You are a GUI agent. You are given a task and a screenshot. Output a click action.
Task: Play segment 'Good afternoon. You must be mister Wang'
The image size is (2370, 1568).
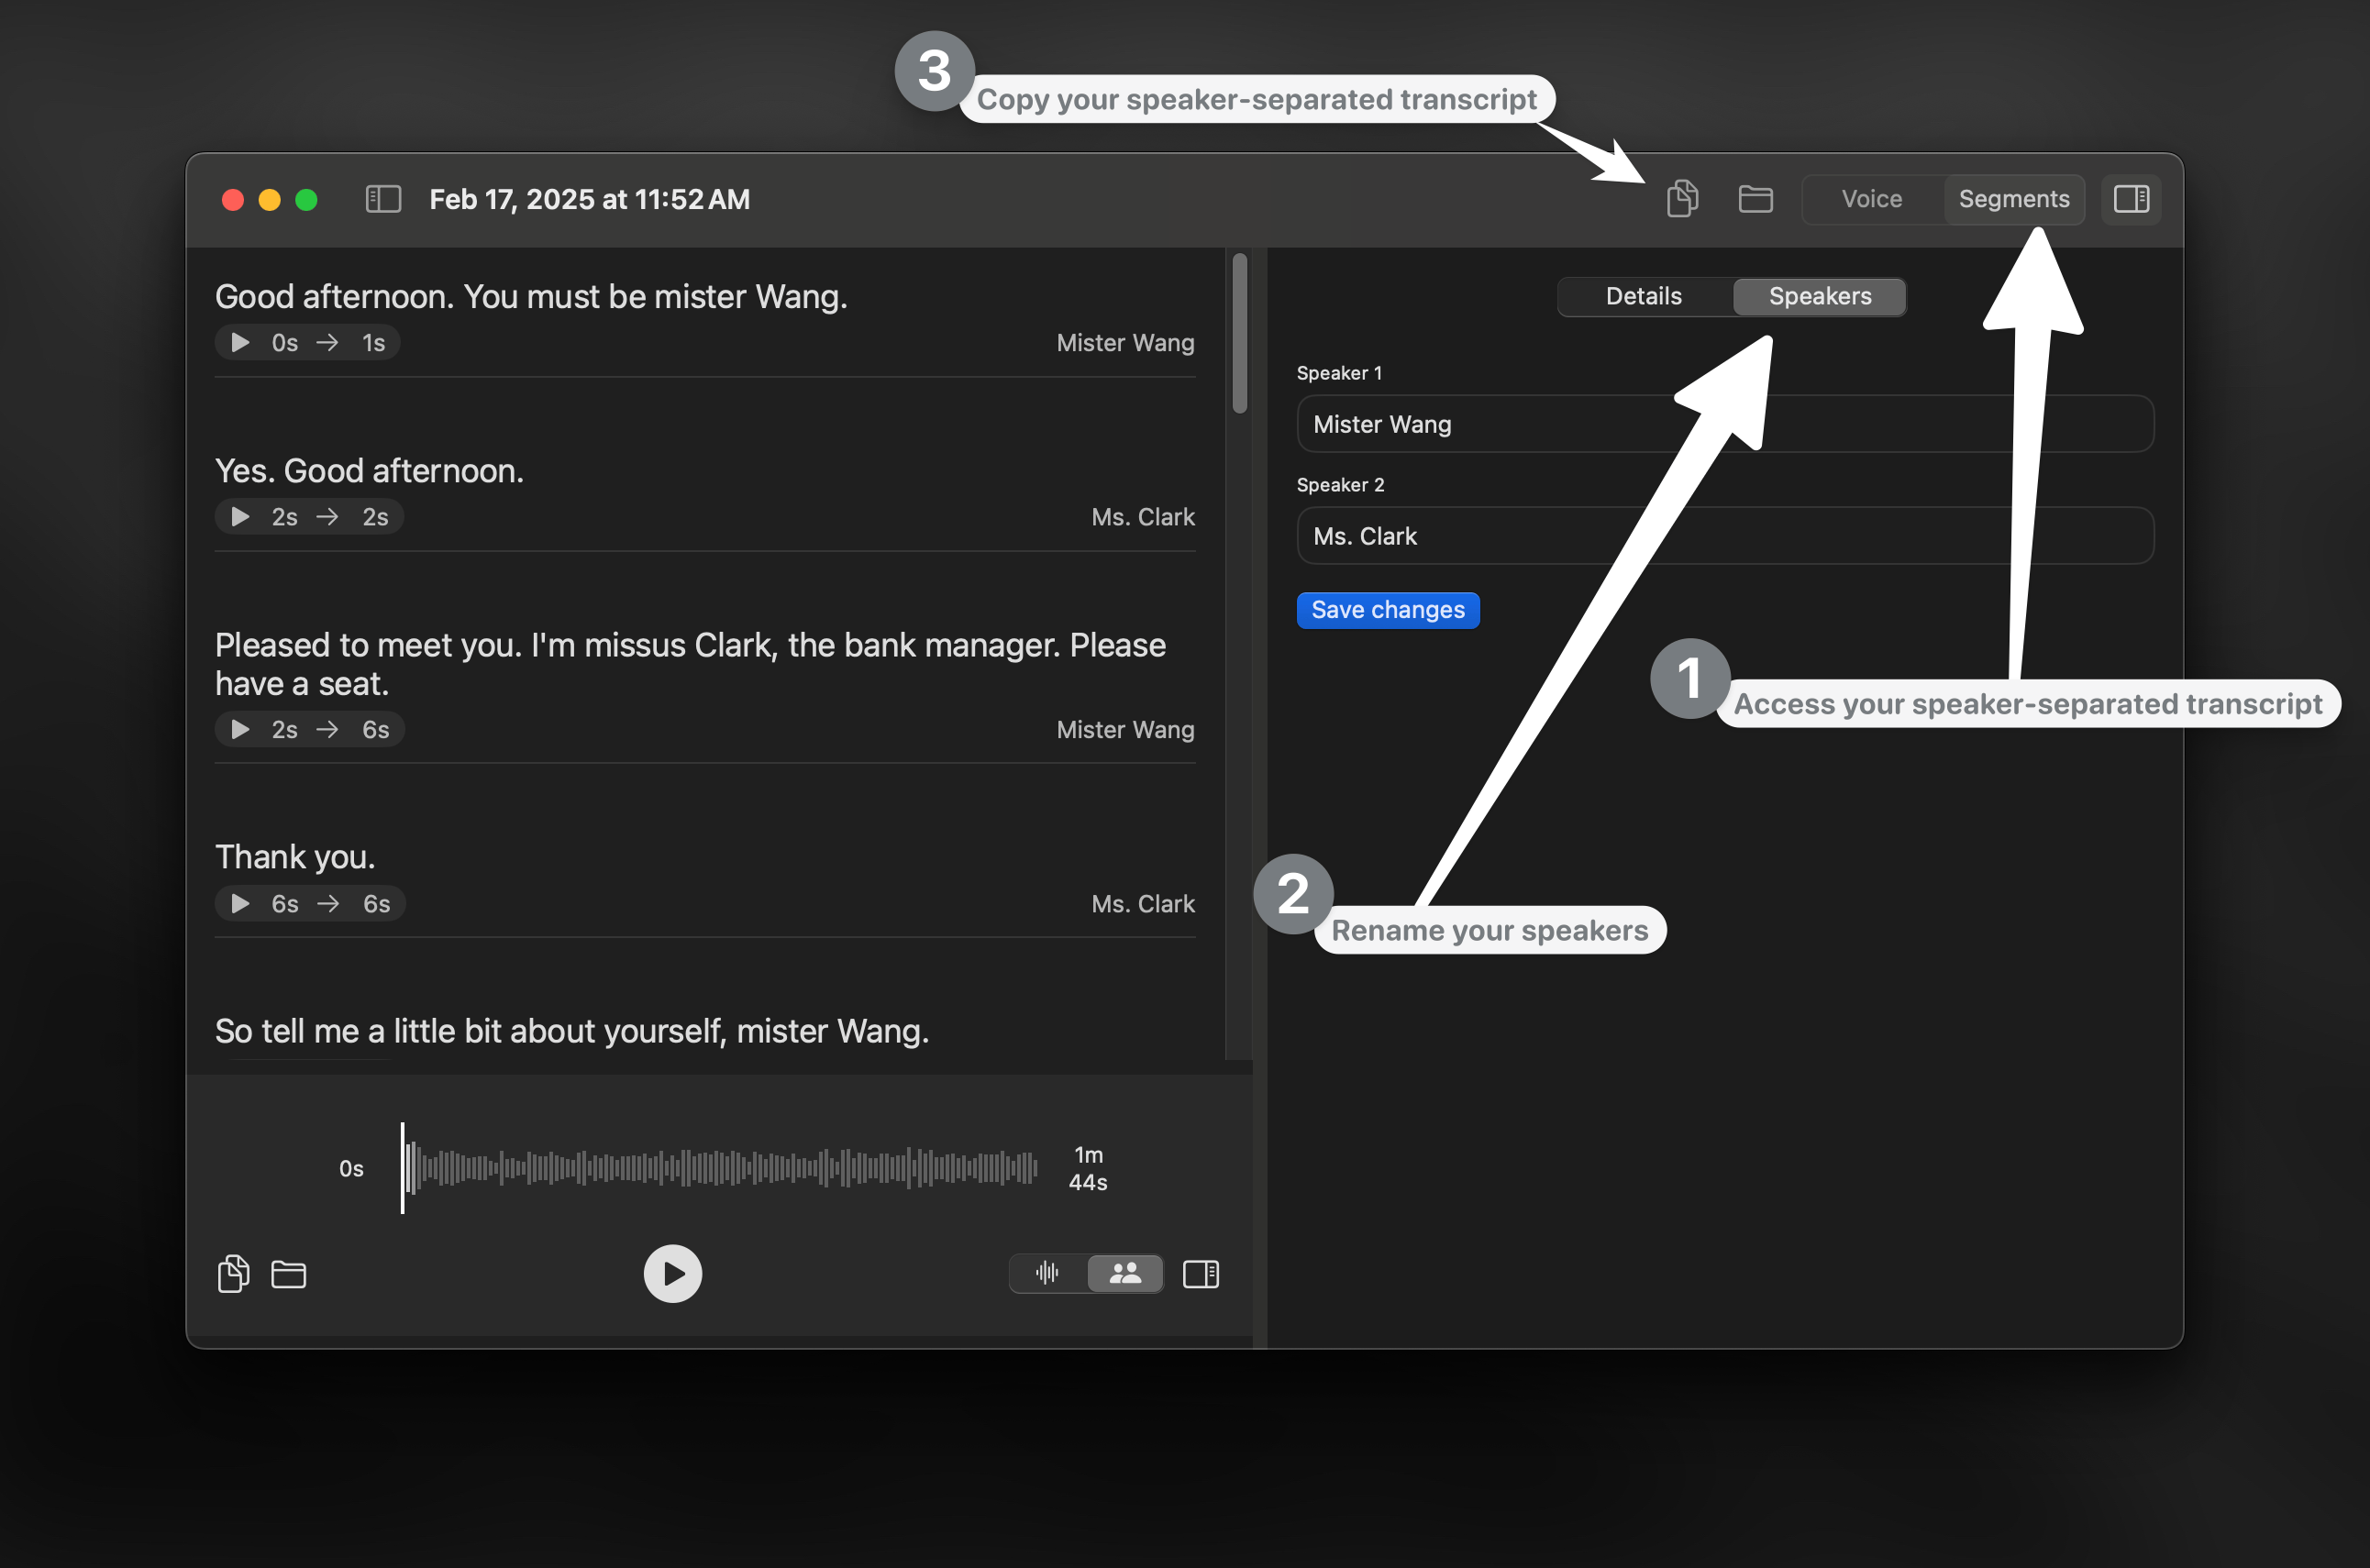[240, 343]
